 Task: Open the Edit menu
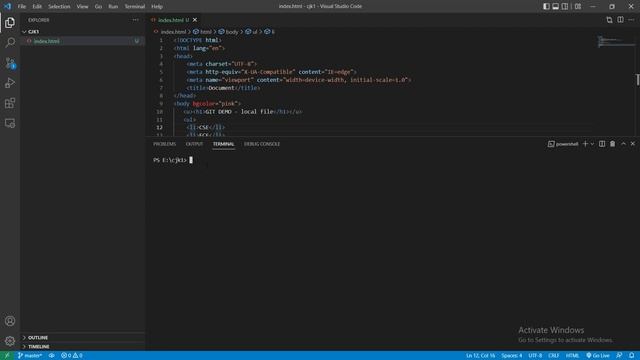(x=37, y=6)
